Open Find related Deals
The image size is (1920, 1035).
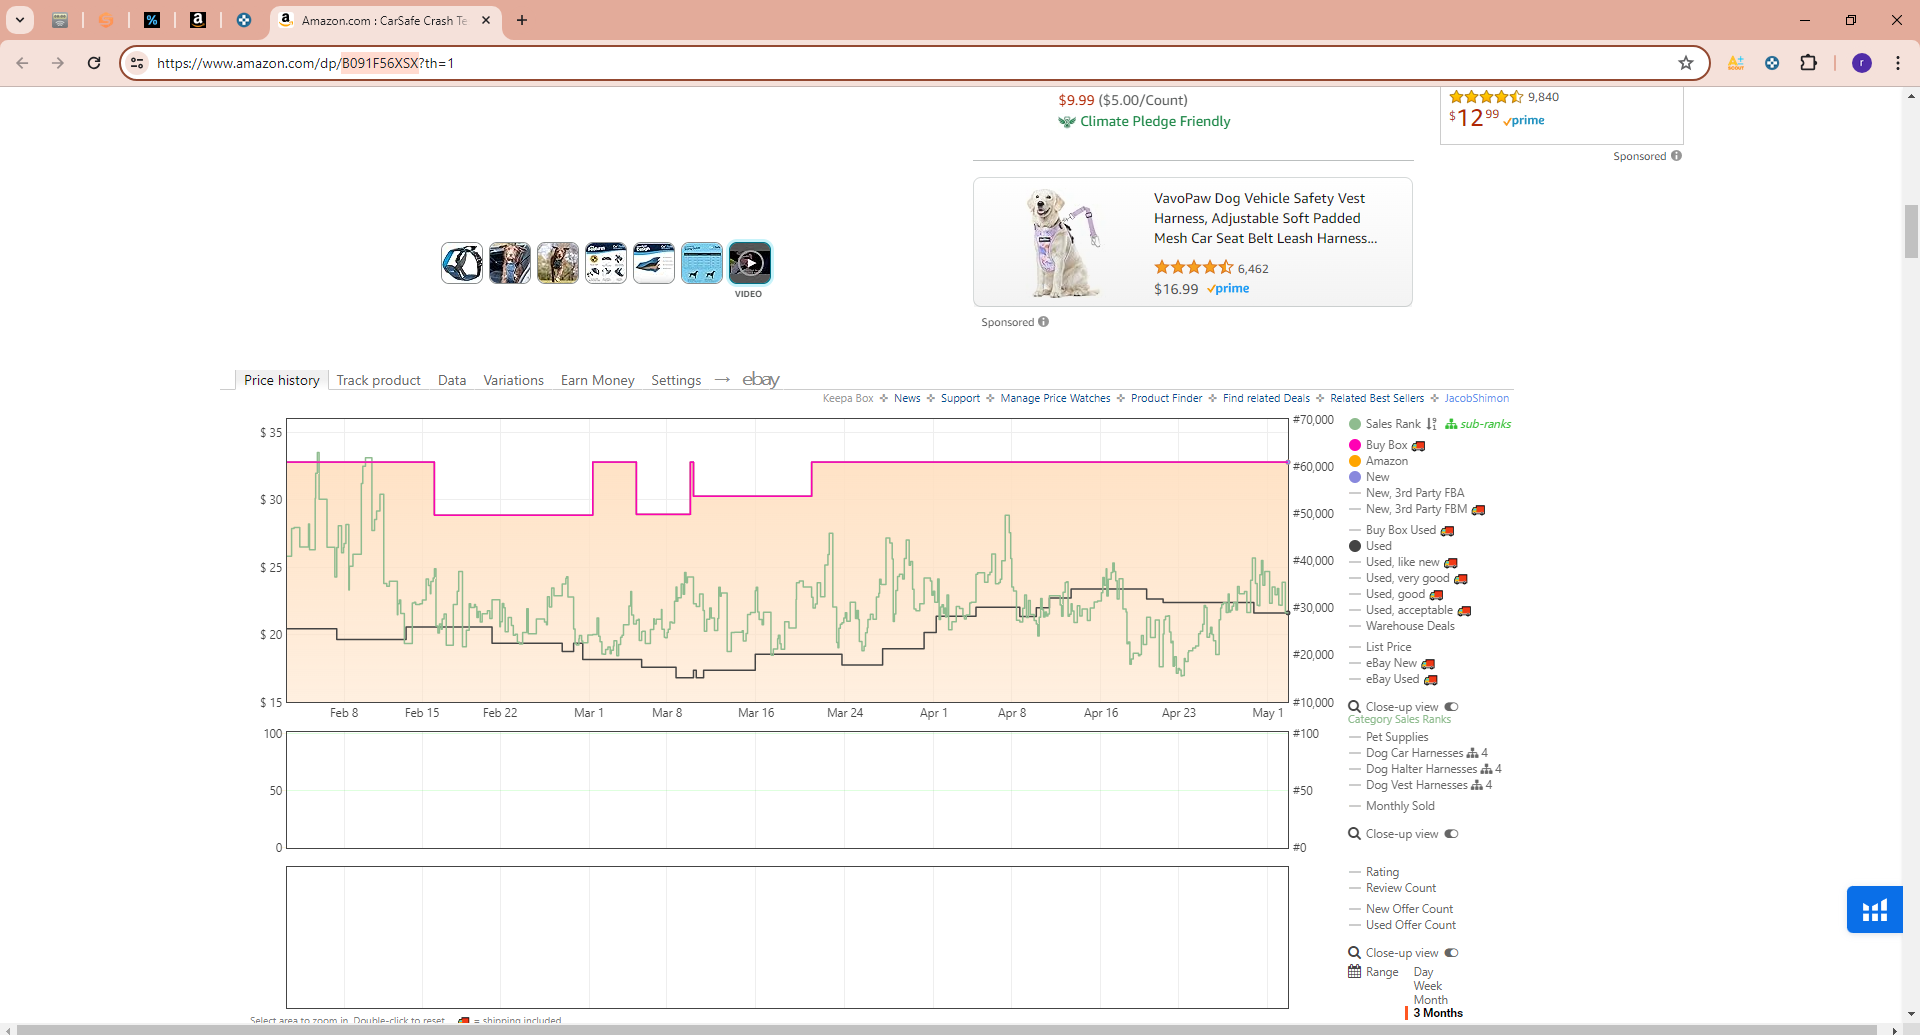point(1266,398)
